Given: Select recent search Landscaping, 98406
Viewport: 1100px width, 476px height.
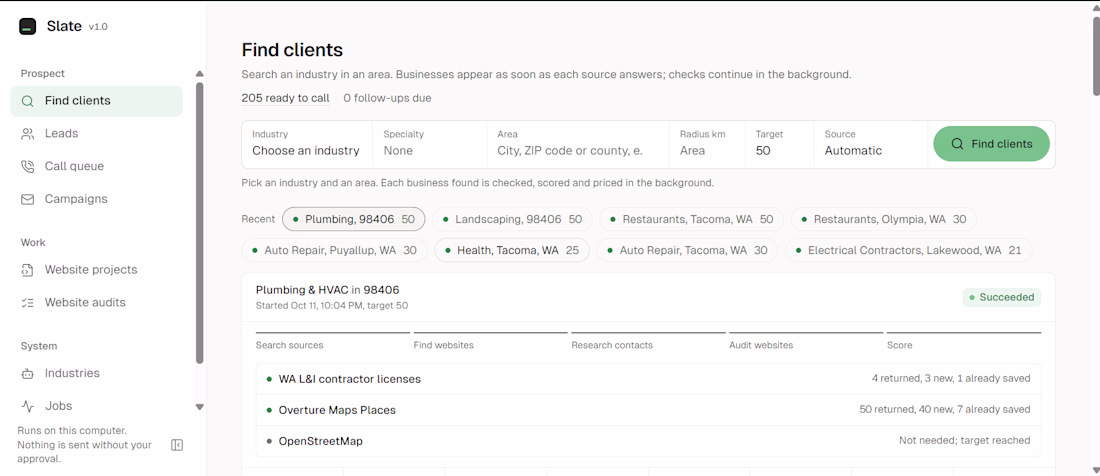Looking at the screenshot, I should [x=512, y=219].
